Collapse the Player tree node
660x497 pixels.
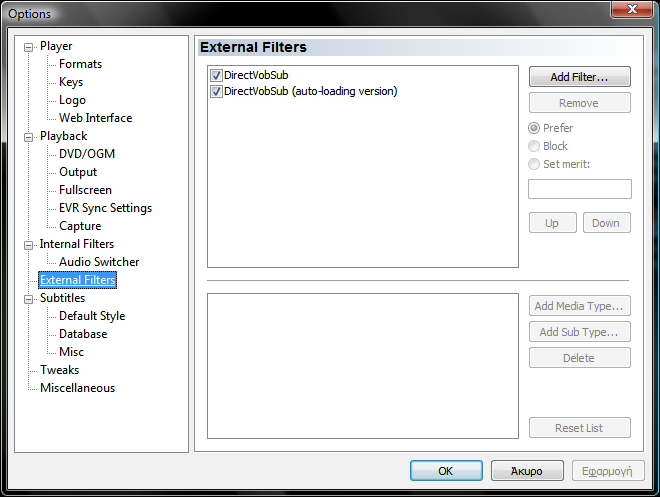[28, 47]
